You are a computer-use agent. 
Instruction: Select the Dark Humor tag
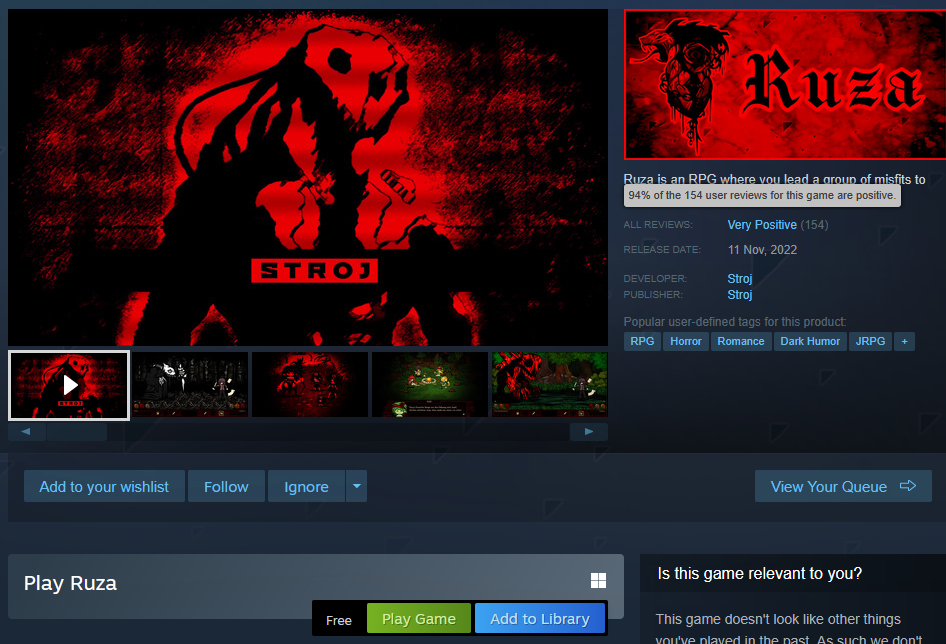coord(810,341)
